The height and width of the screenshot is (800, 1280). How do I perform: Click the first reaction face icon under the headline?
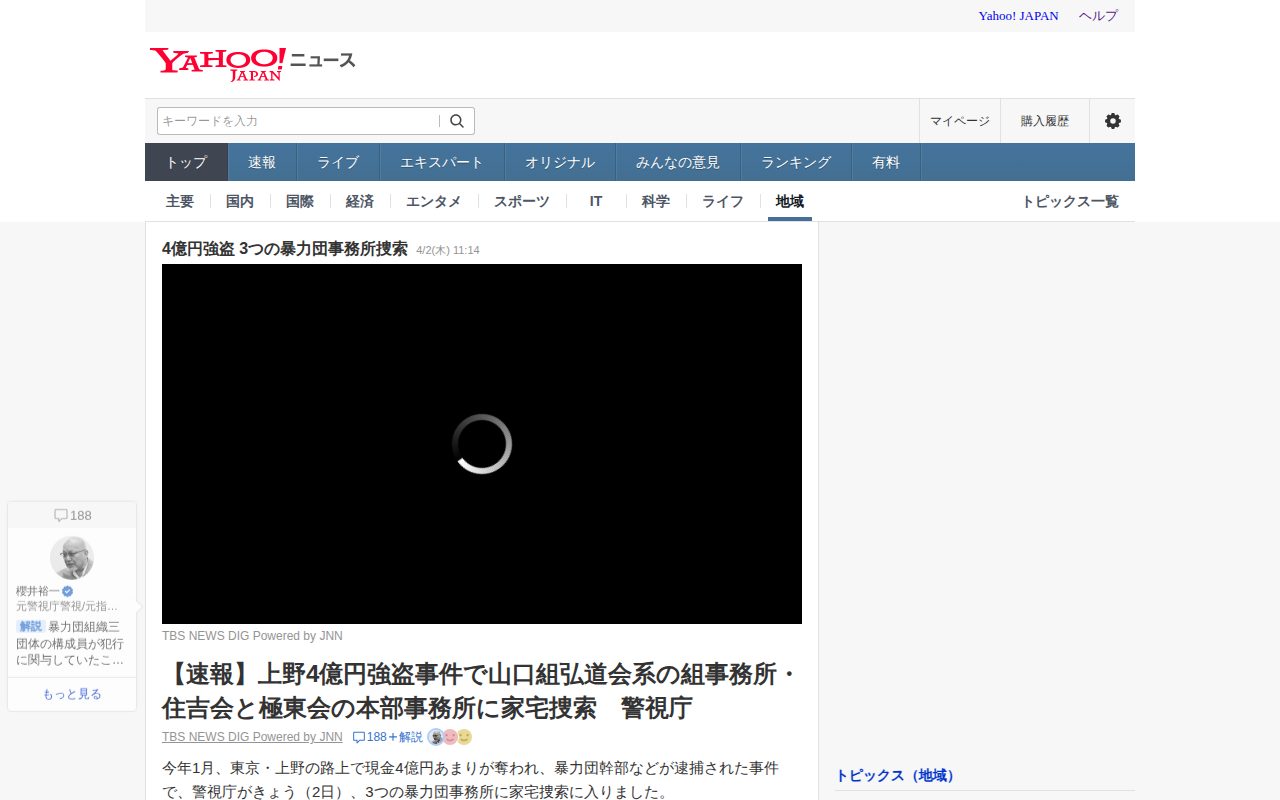tap(435, 736)
